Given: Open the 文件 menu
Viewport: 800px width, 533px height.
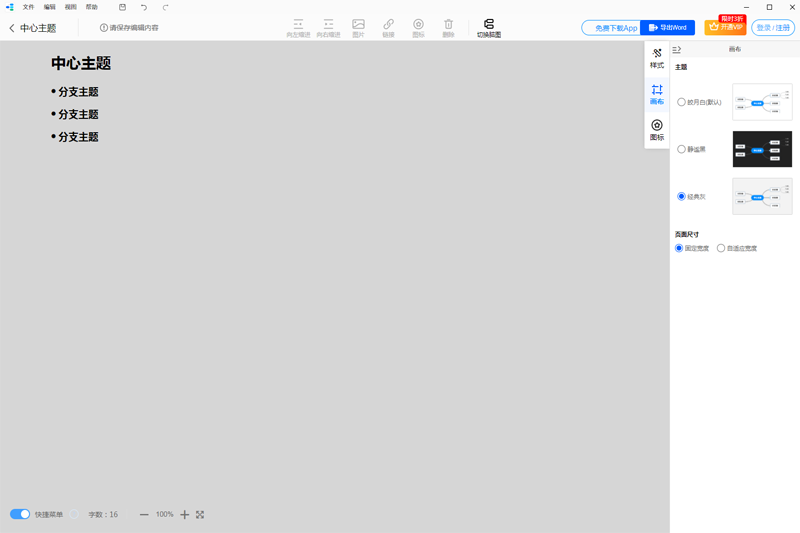Looking at the screenshot, I should coord(28,7).
